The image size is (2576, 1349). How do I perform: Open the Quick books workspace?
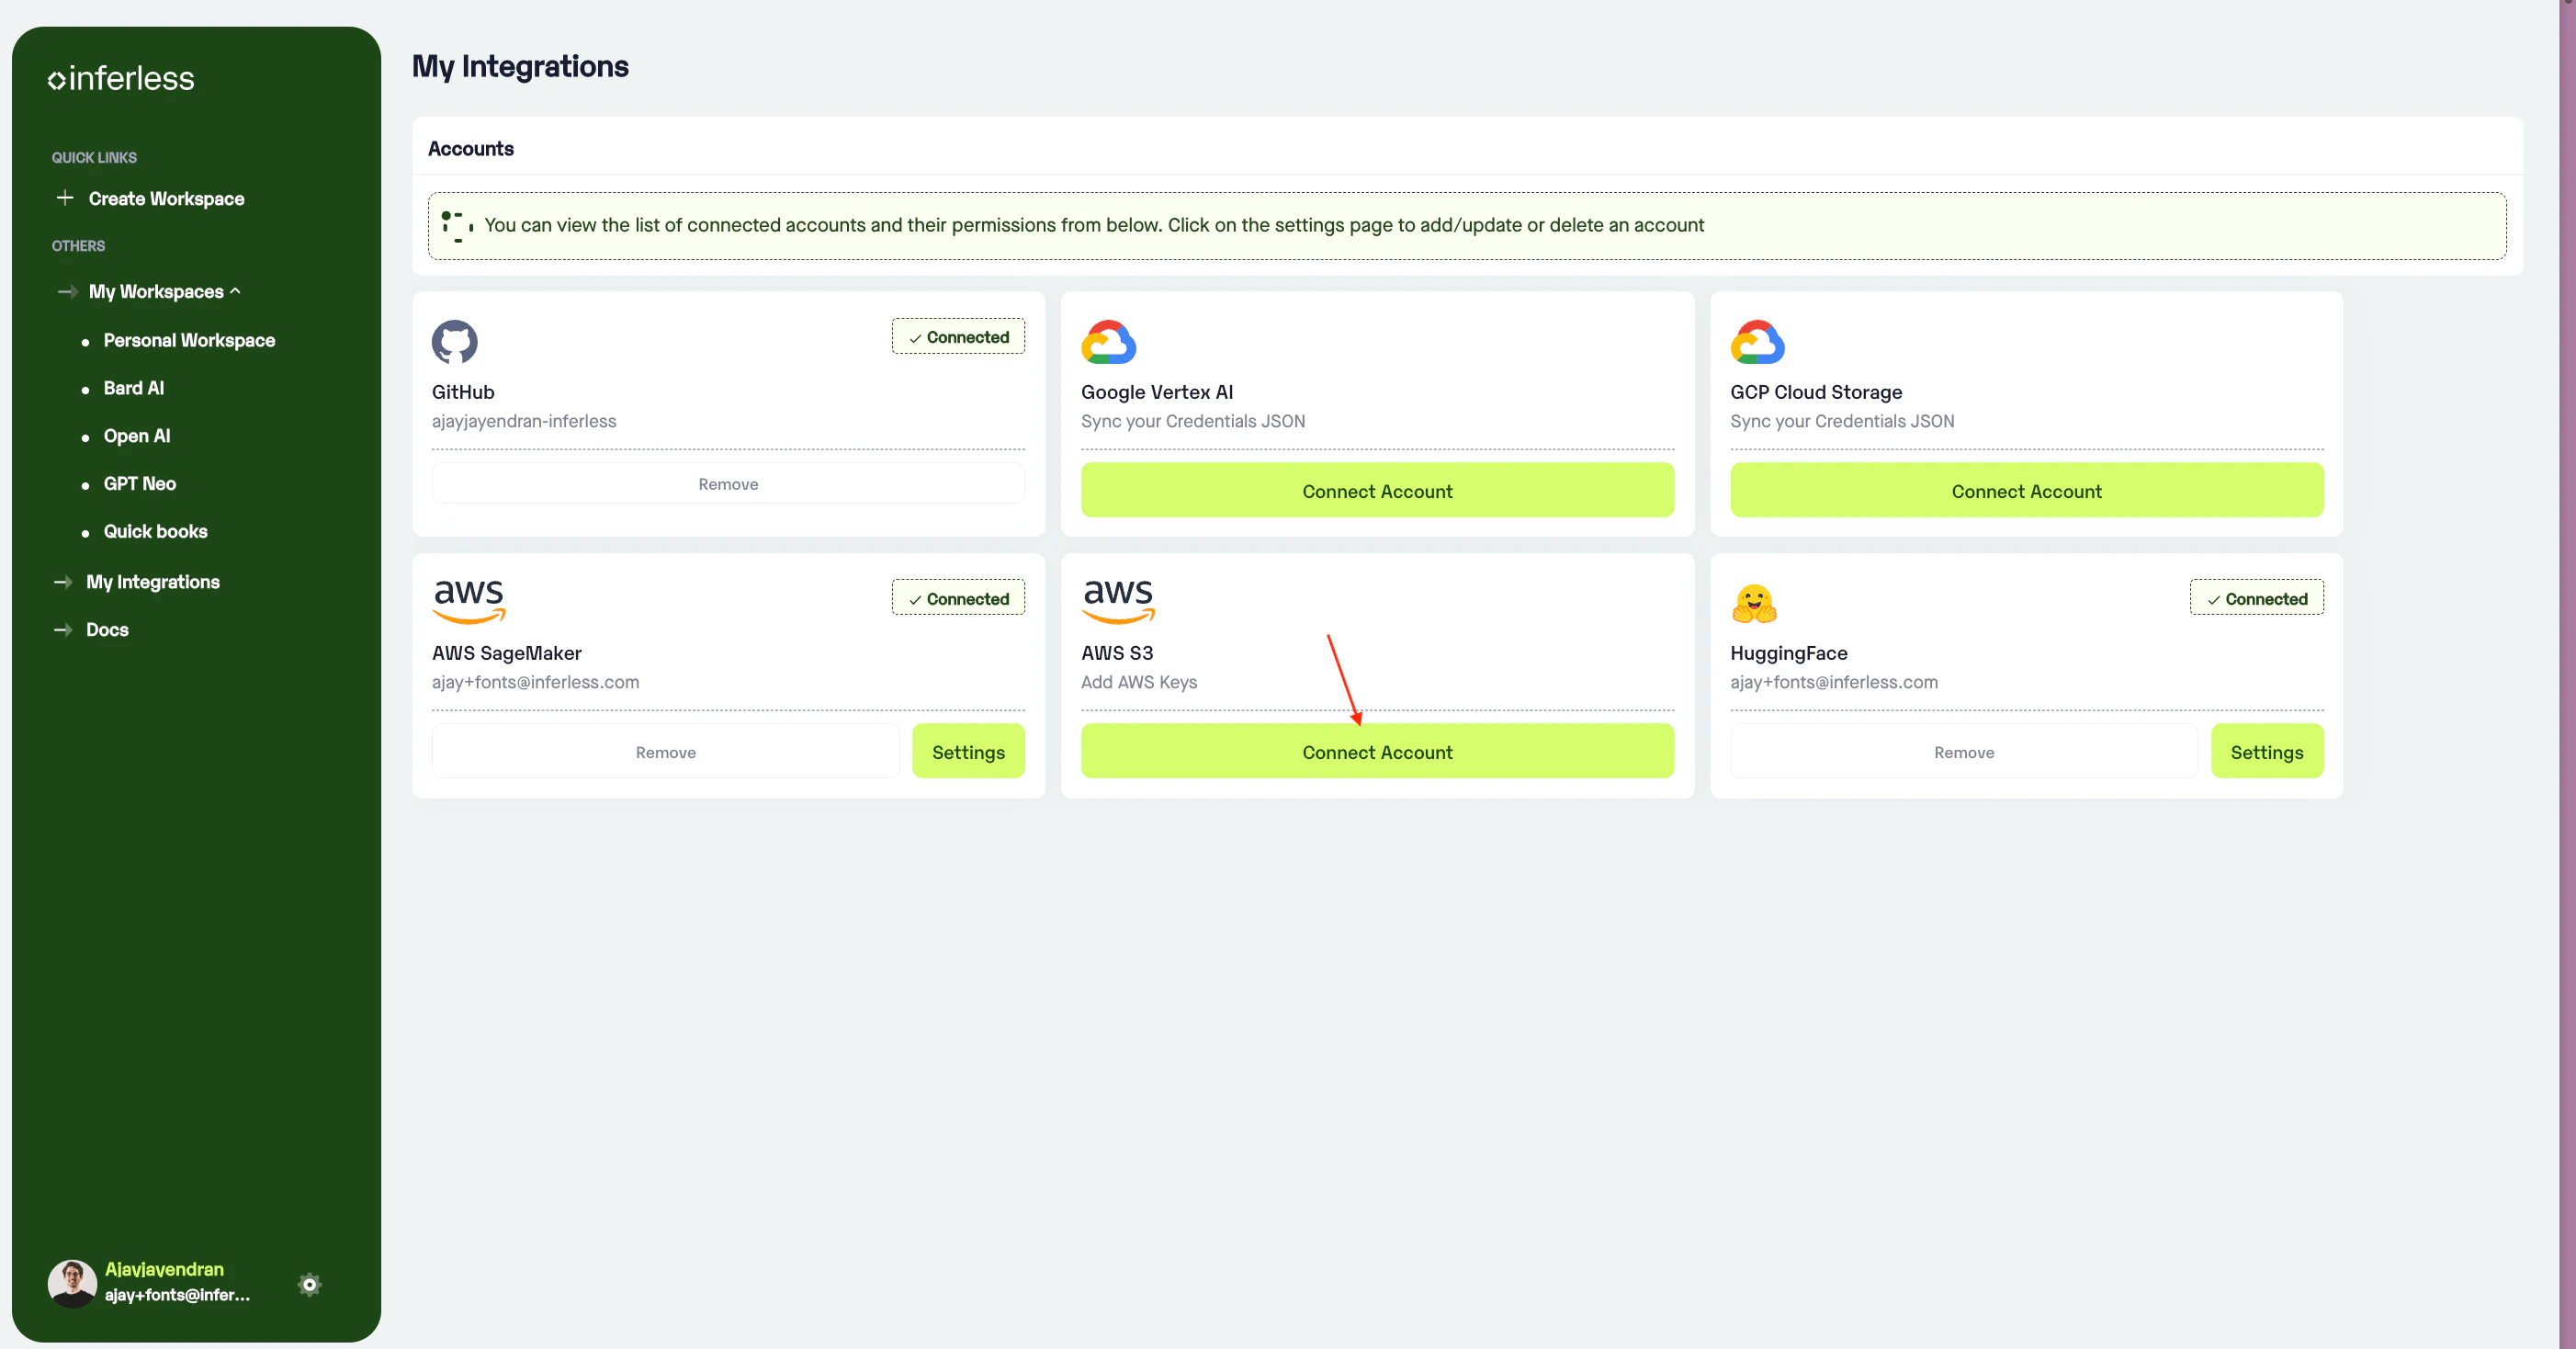point(155,531)
